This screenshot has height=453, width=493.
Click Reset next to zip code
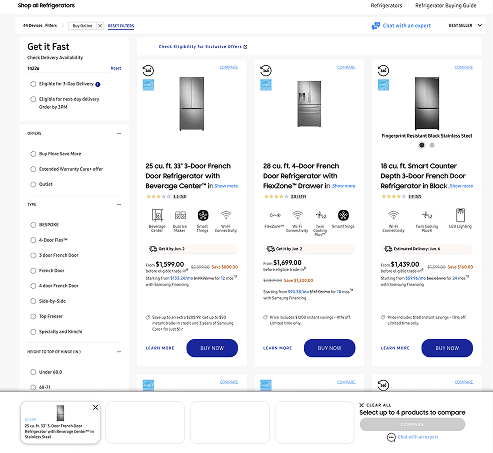coord(116,68)
